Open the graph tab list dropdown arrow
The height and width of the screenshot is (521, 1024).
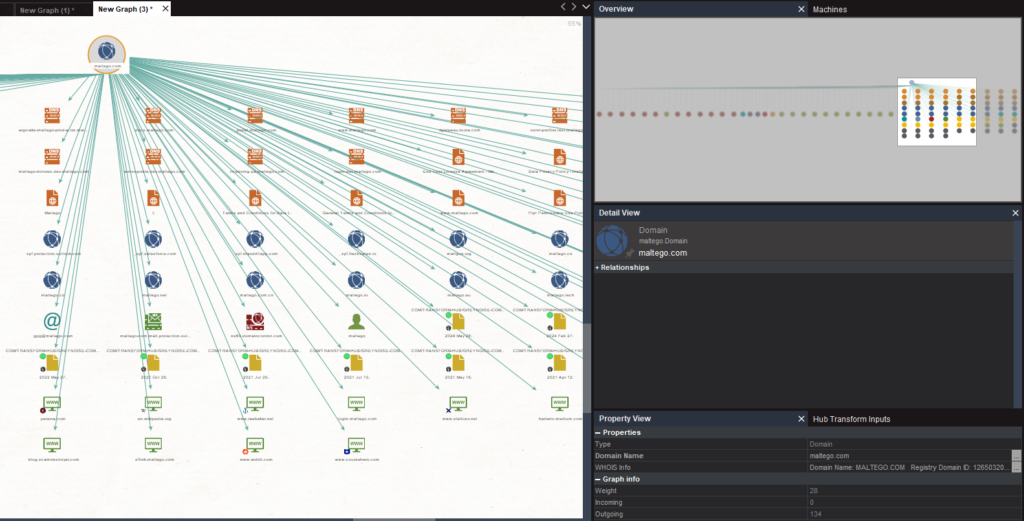586,7
